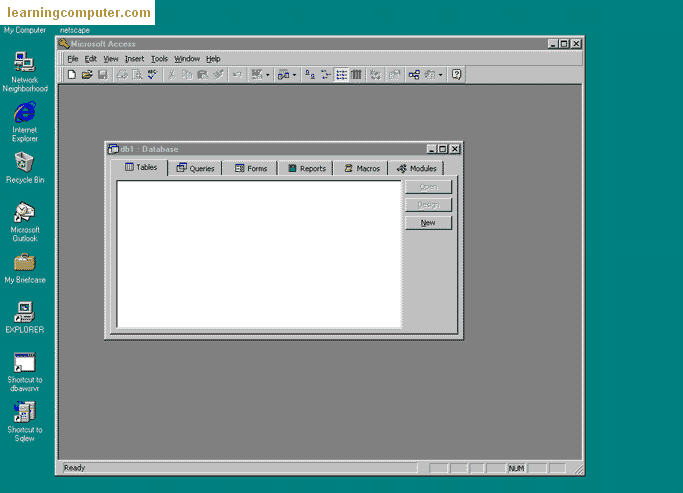Screen dimensions: 683x493
Task: Open the Window menu
Action: click(x=187, y=59)
